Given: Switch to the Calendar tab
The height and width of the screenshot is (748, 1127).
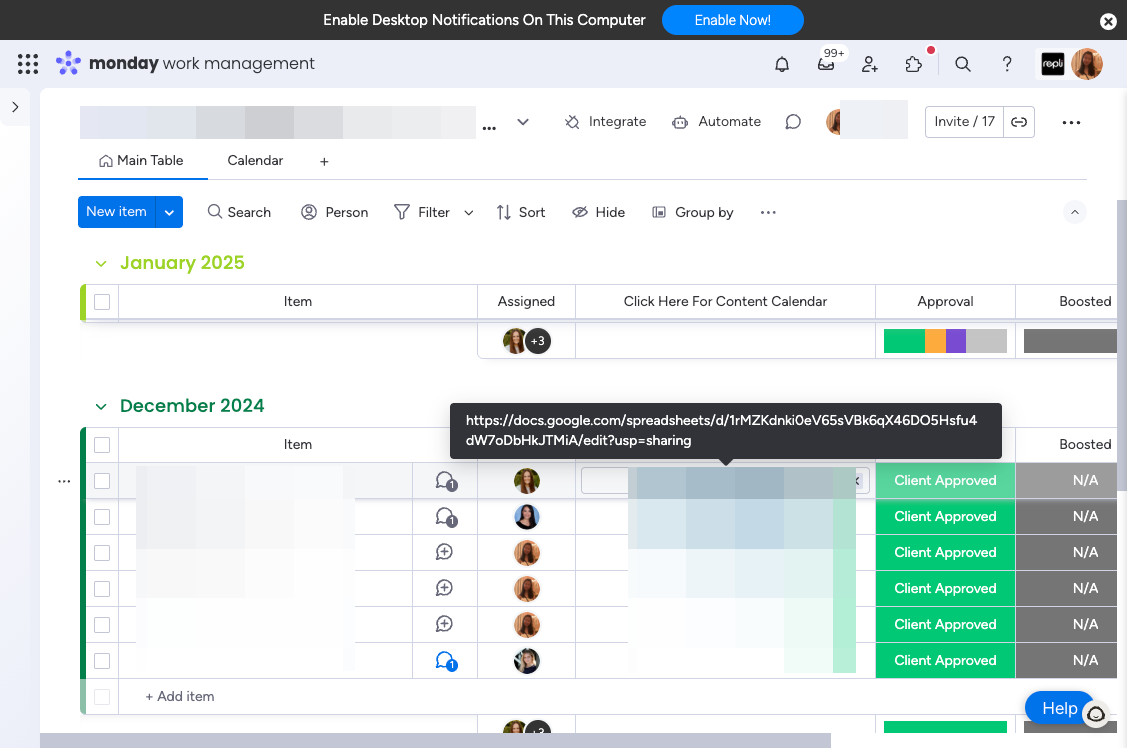Looking at the screenshot, I should point(255,161).
